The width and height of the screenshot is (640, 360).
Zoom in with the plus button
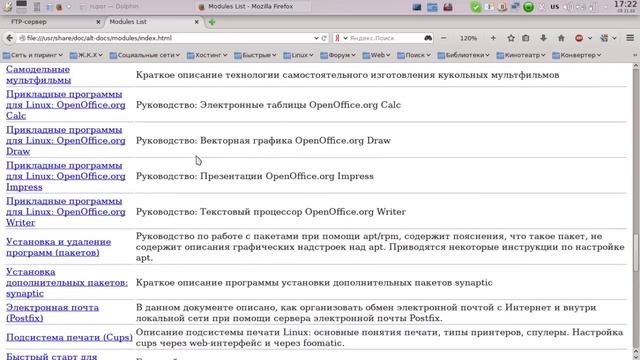[493, 38]
